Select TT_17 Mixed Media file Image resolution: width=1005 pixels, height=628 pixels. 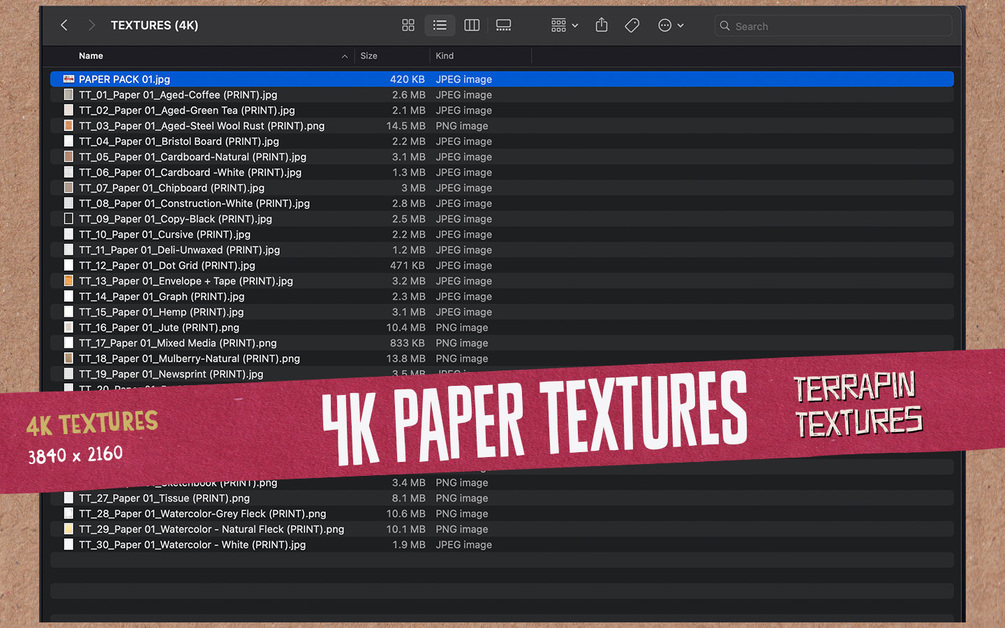[502, 343]
